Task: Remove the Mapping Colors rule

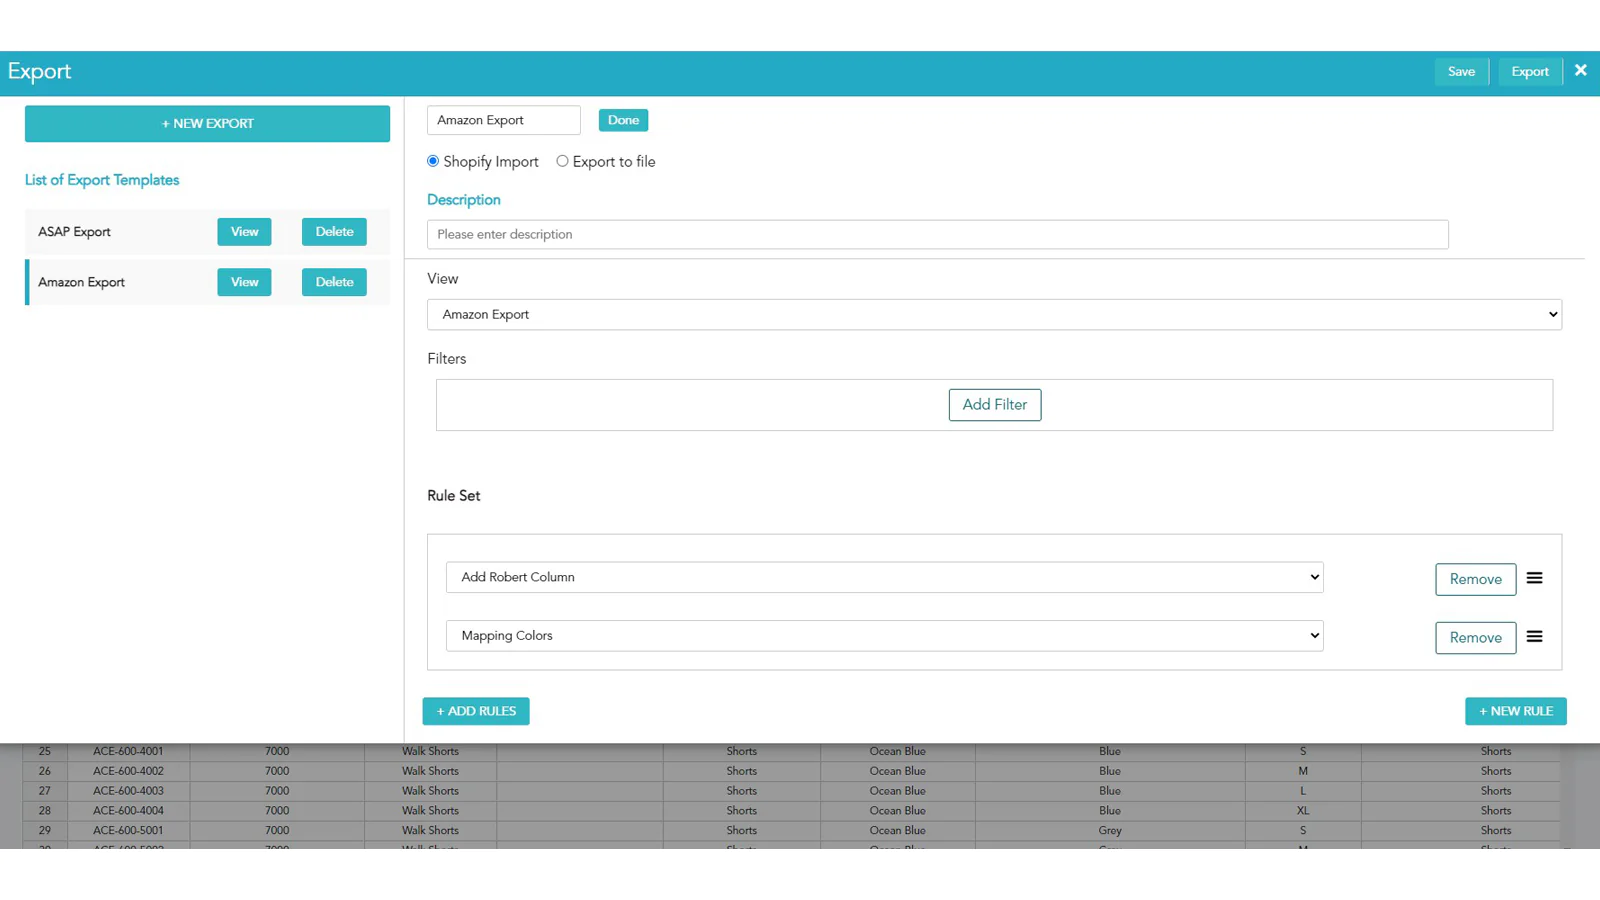Action: click(x=1475, y=638)
